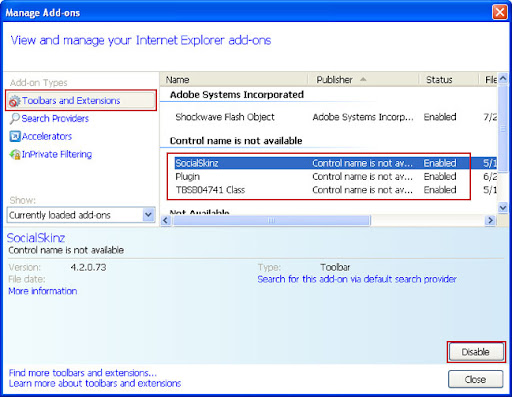
Task: Select InPrivate Filtering add-on type
Action: point(57,154)
